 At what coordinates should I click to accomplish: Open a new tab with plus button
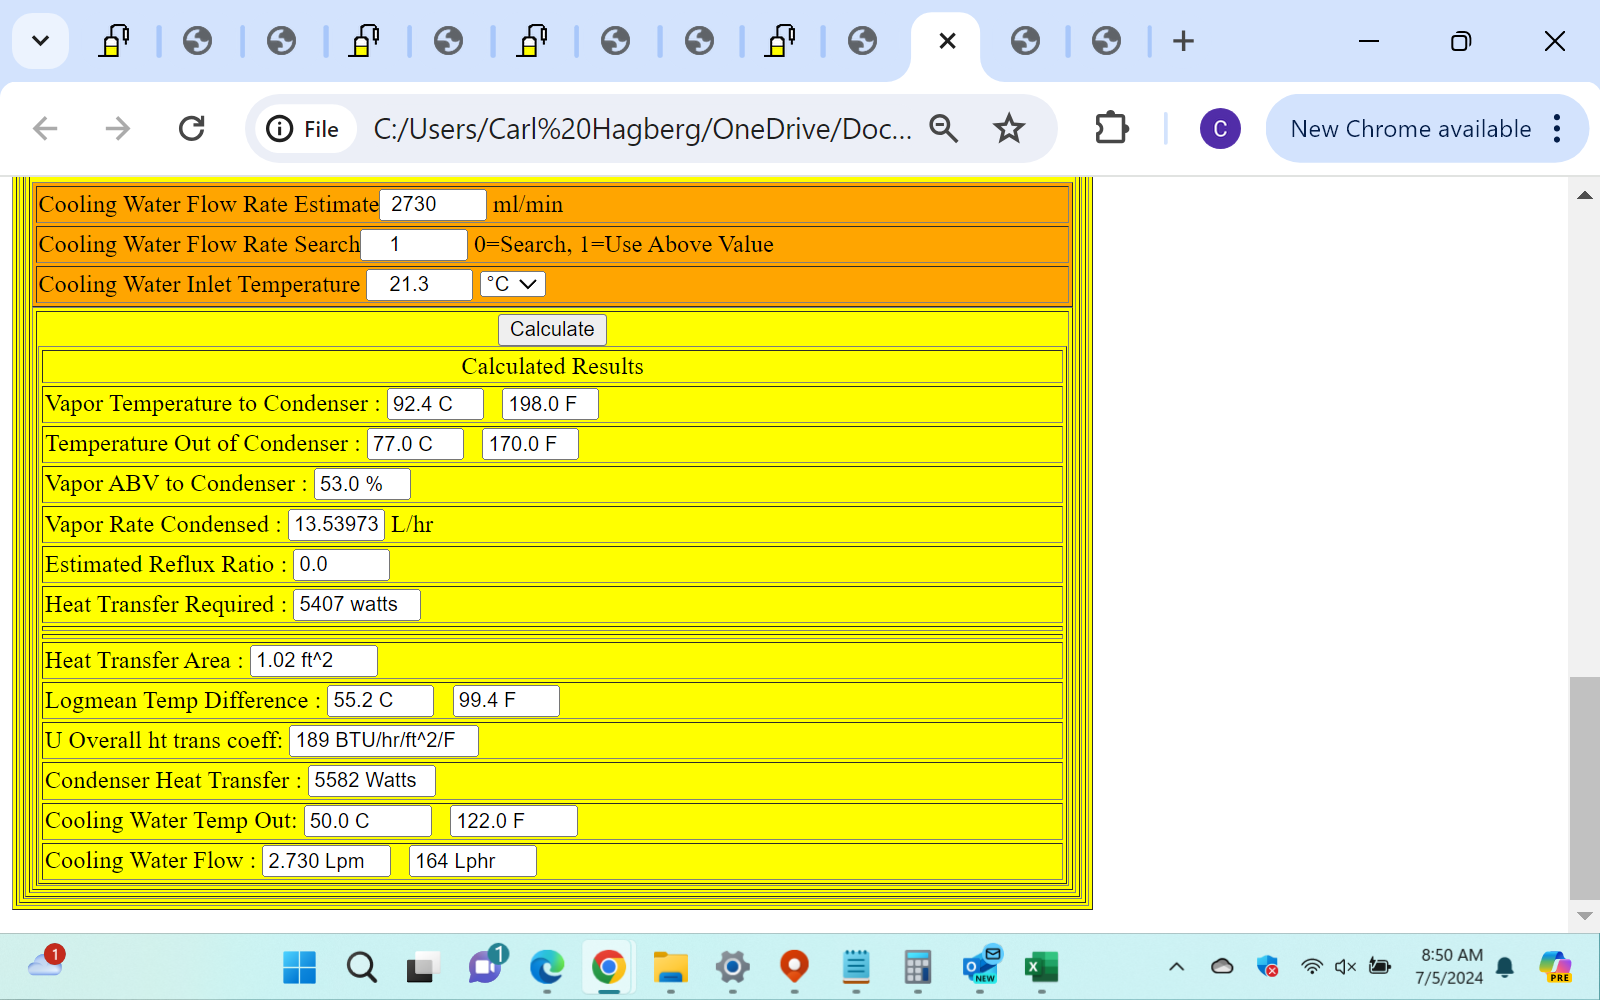pos(1183,41)
